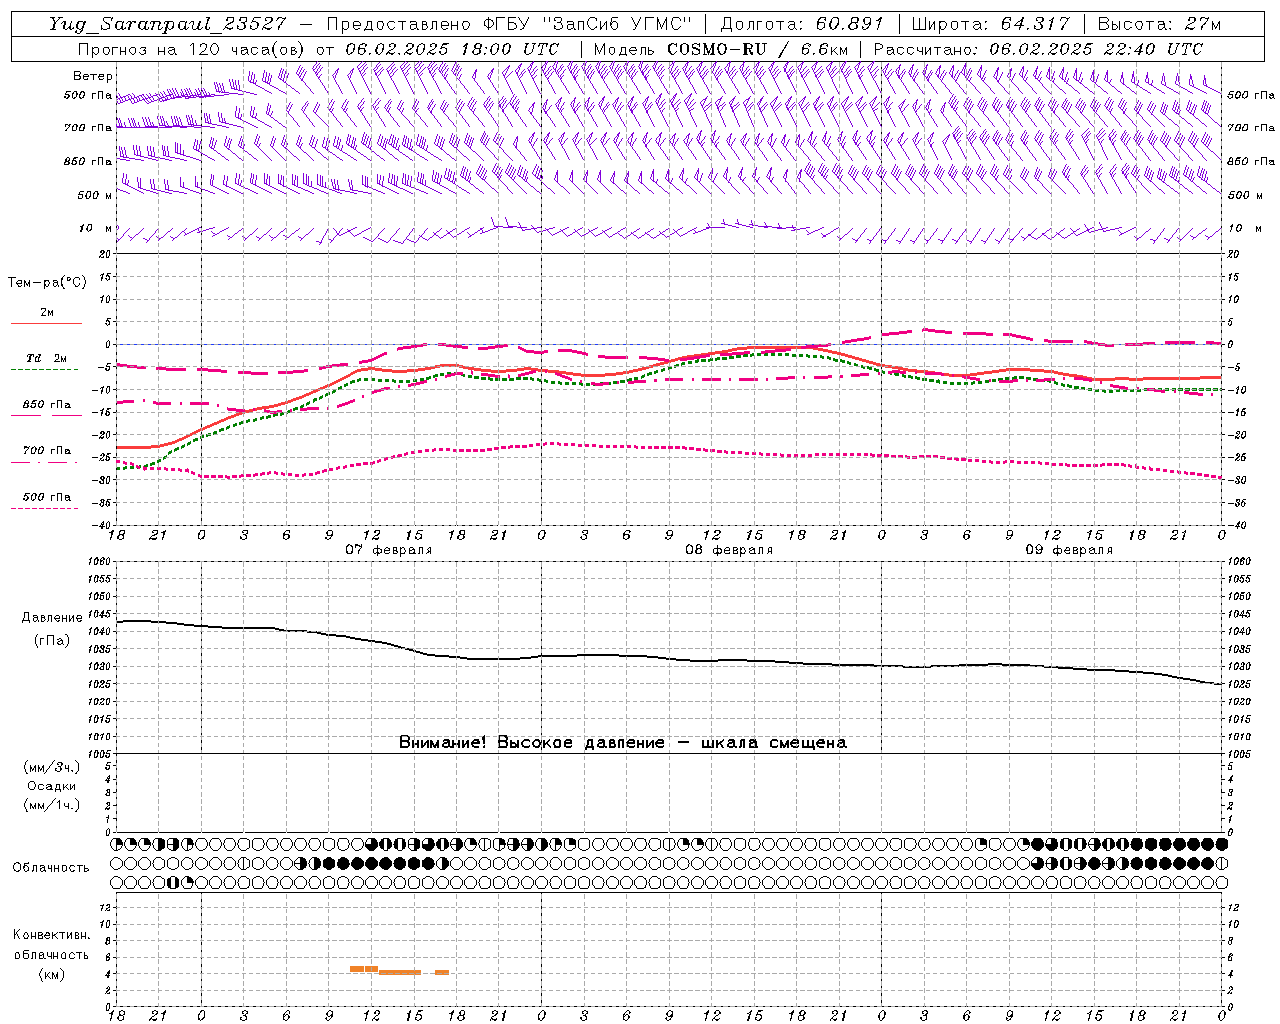The image size is (1280, 1024).
Task: Click the Ветер wind panel label
Action: click(x=93, y=76)
